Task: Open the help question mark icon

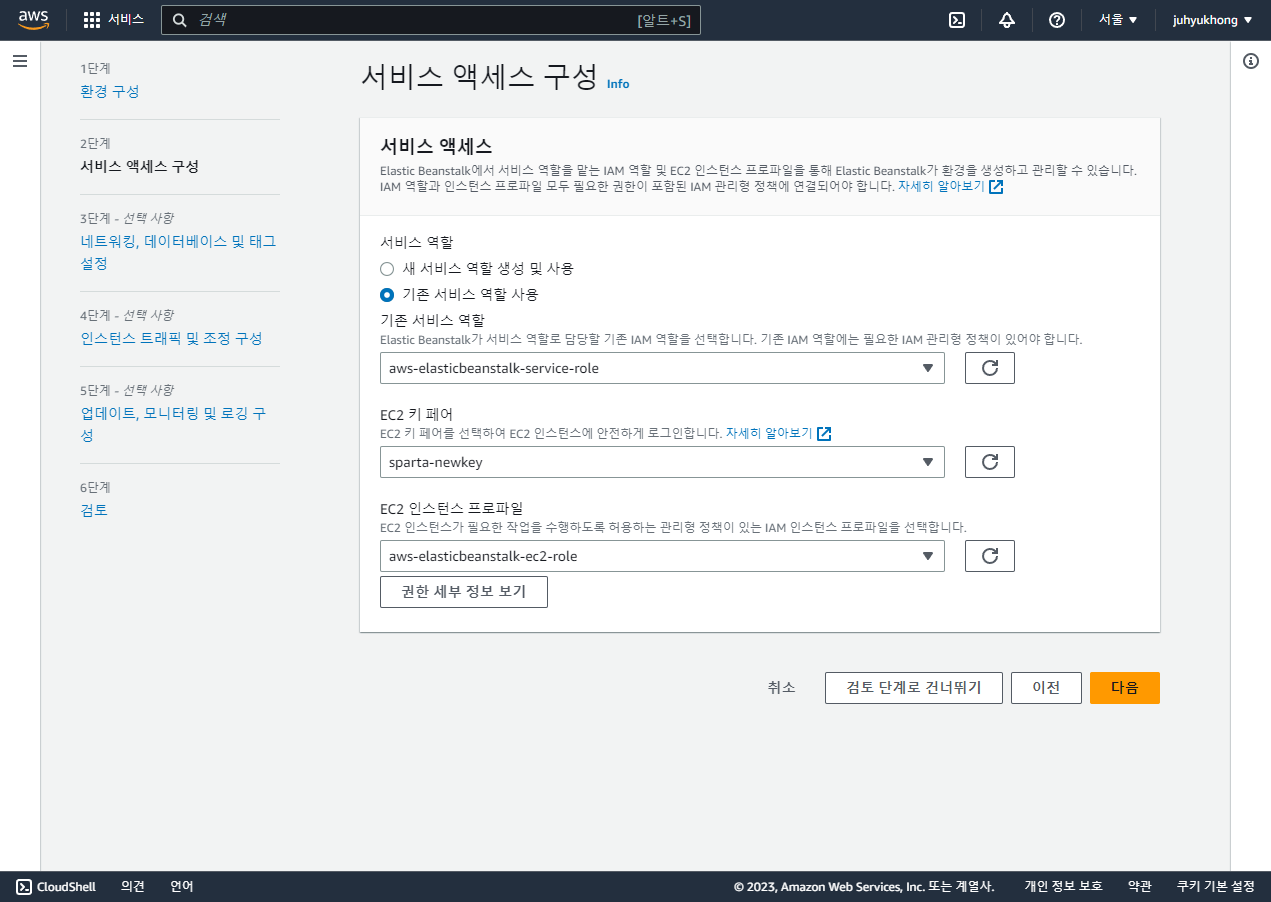Action: coord(1057,20)
